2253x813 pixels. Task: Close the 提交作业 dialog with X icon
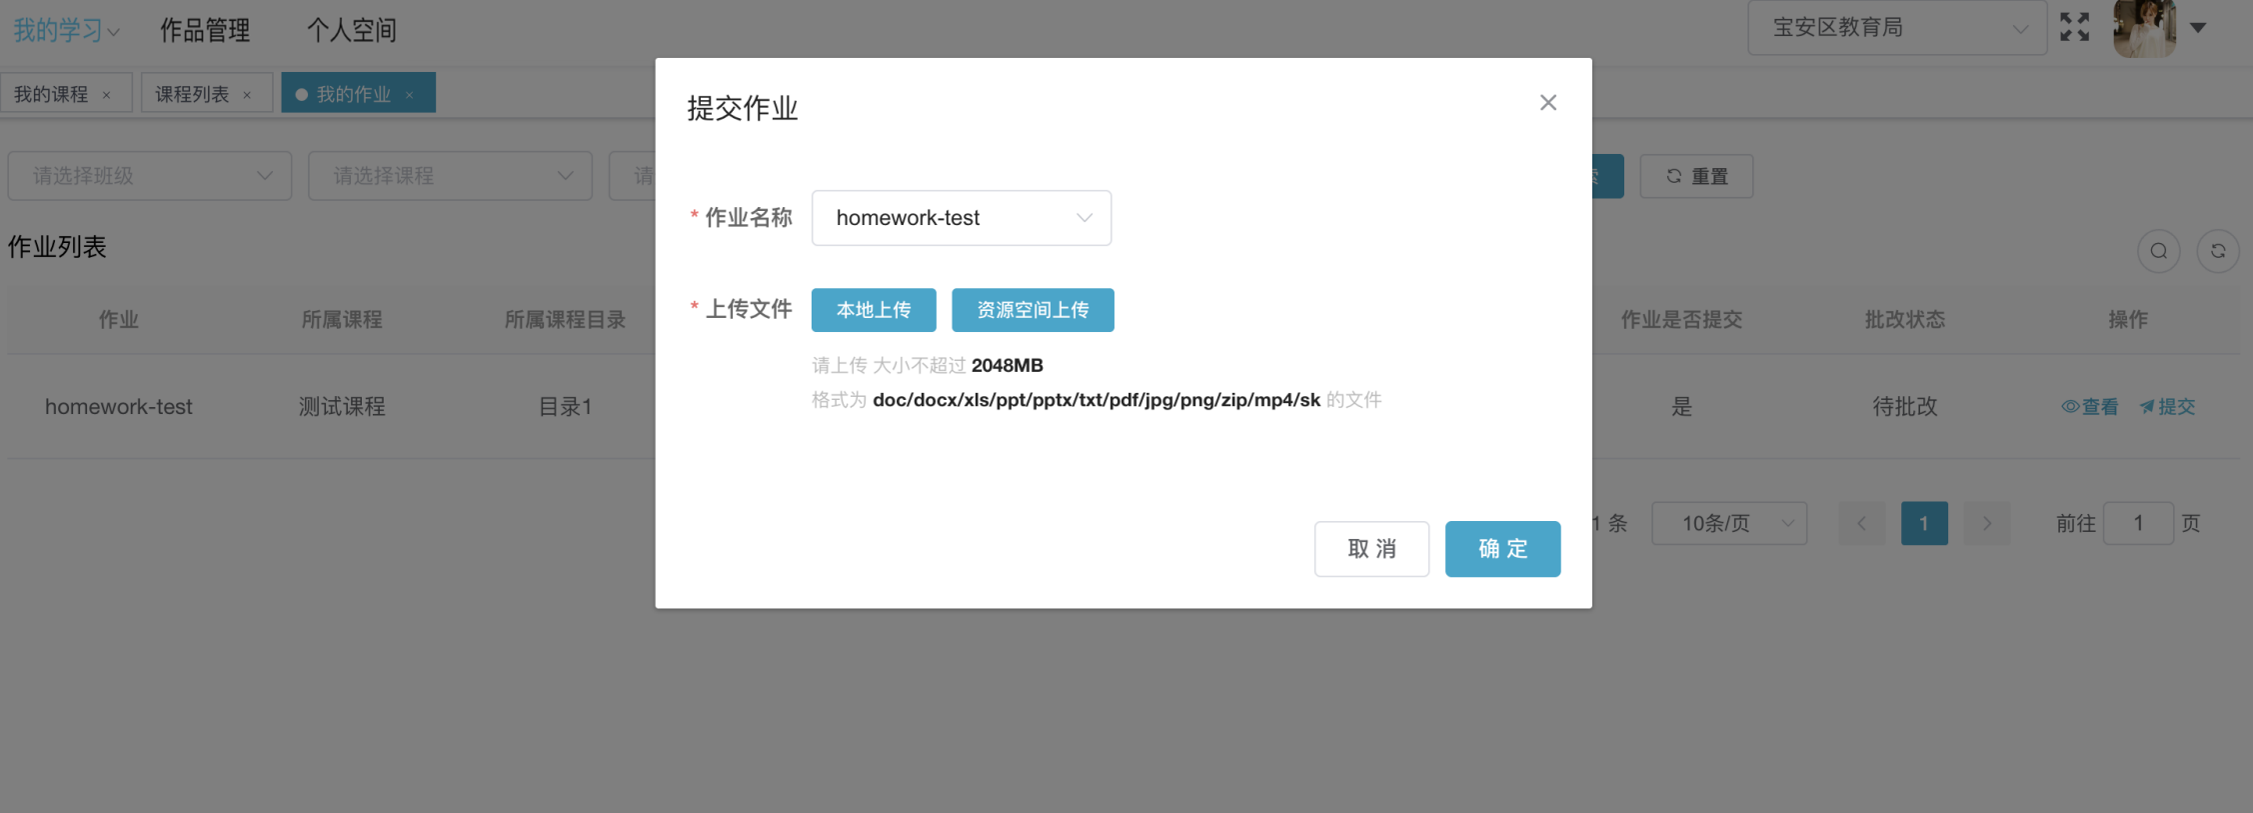1547,103
